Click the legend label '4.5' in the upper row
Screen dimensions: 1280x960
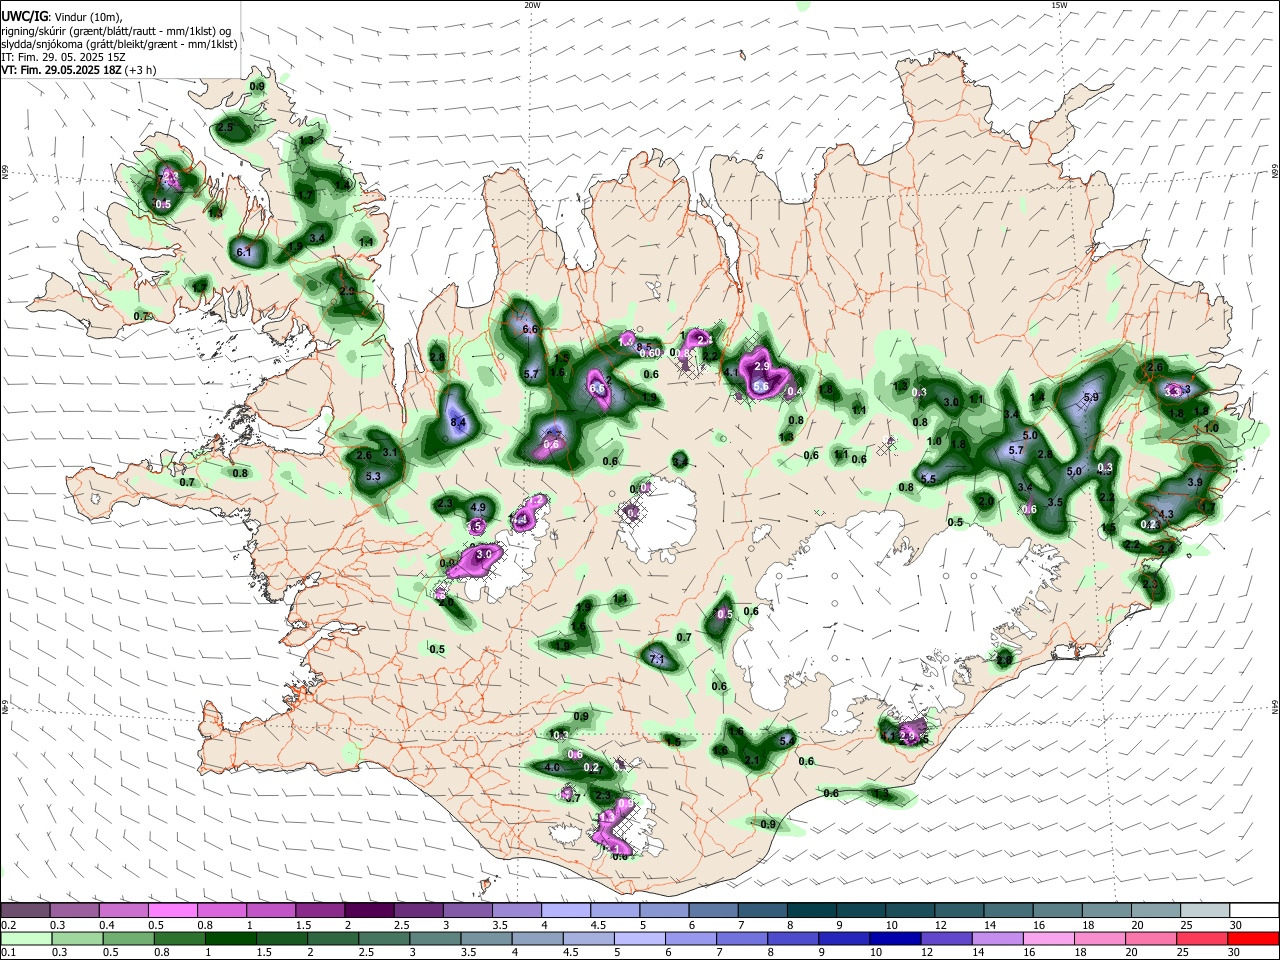(599, 926)
